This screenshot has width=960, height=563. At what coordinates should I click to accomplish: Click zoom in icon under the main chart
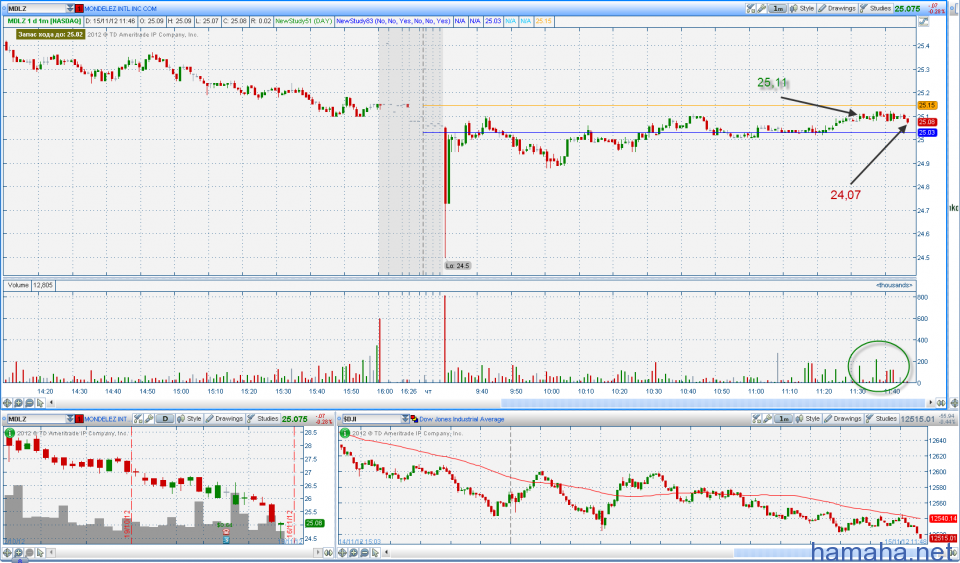coord(18,403)
